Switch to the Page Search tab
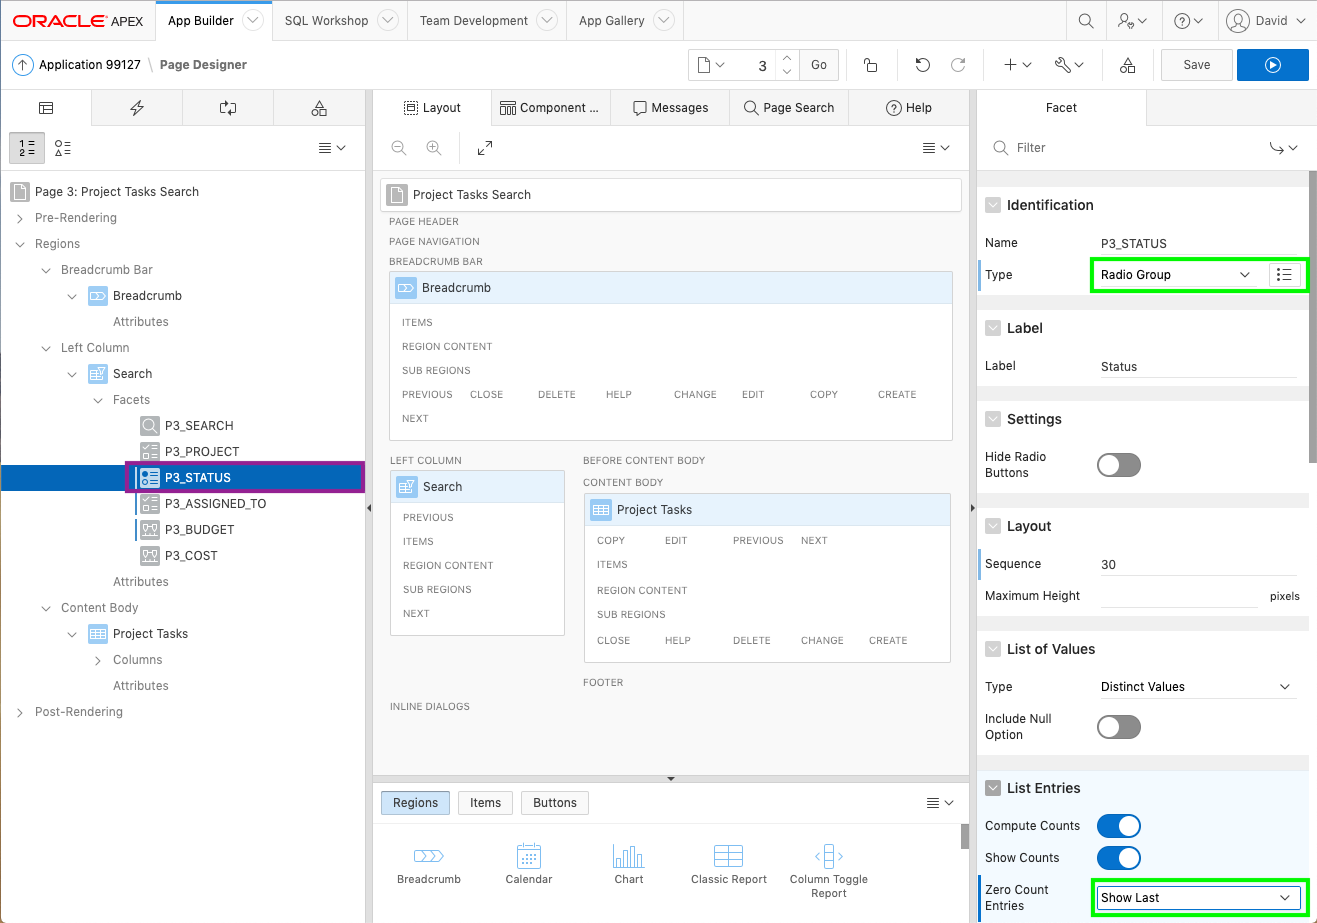The image size is (1317, 923). point(789,108)
